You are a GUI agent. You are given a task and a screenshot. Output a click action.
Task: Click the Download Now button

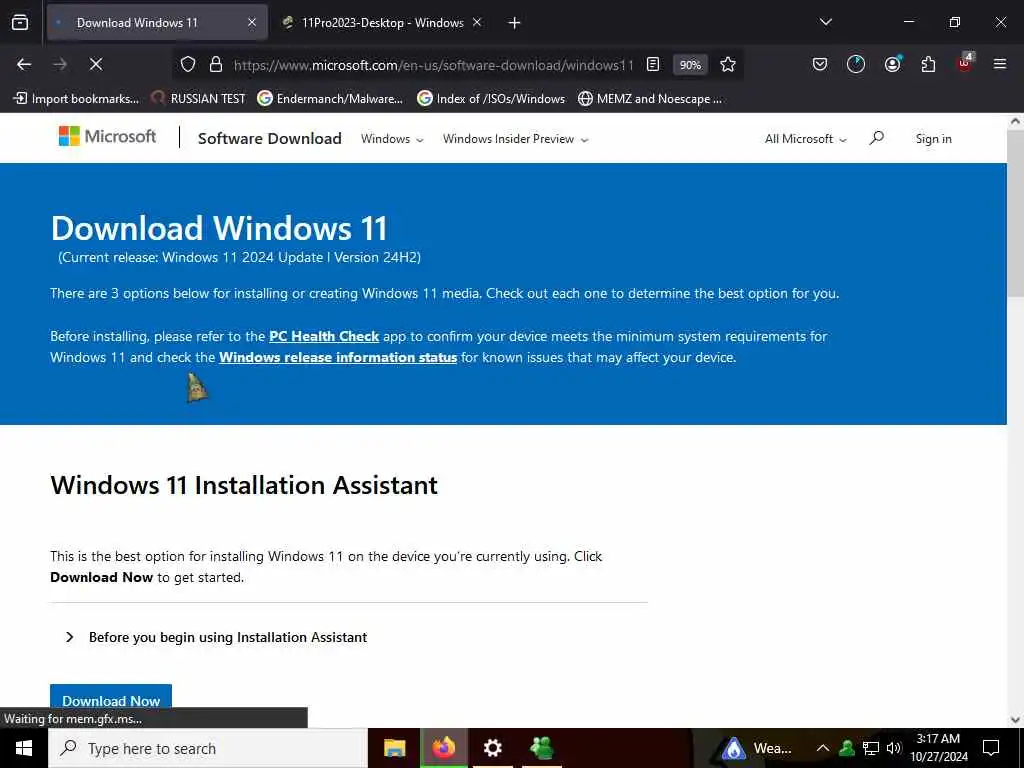coord(111,700)
